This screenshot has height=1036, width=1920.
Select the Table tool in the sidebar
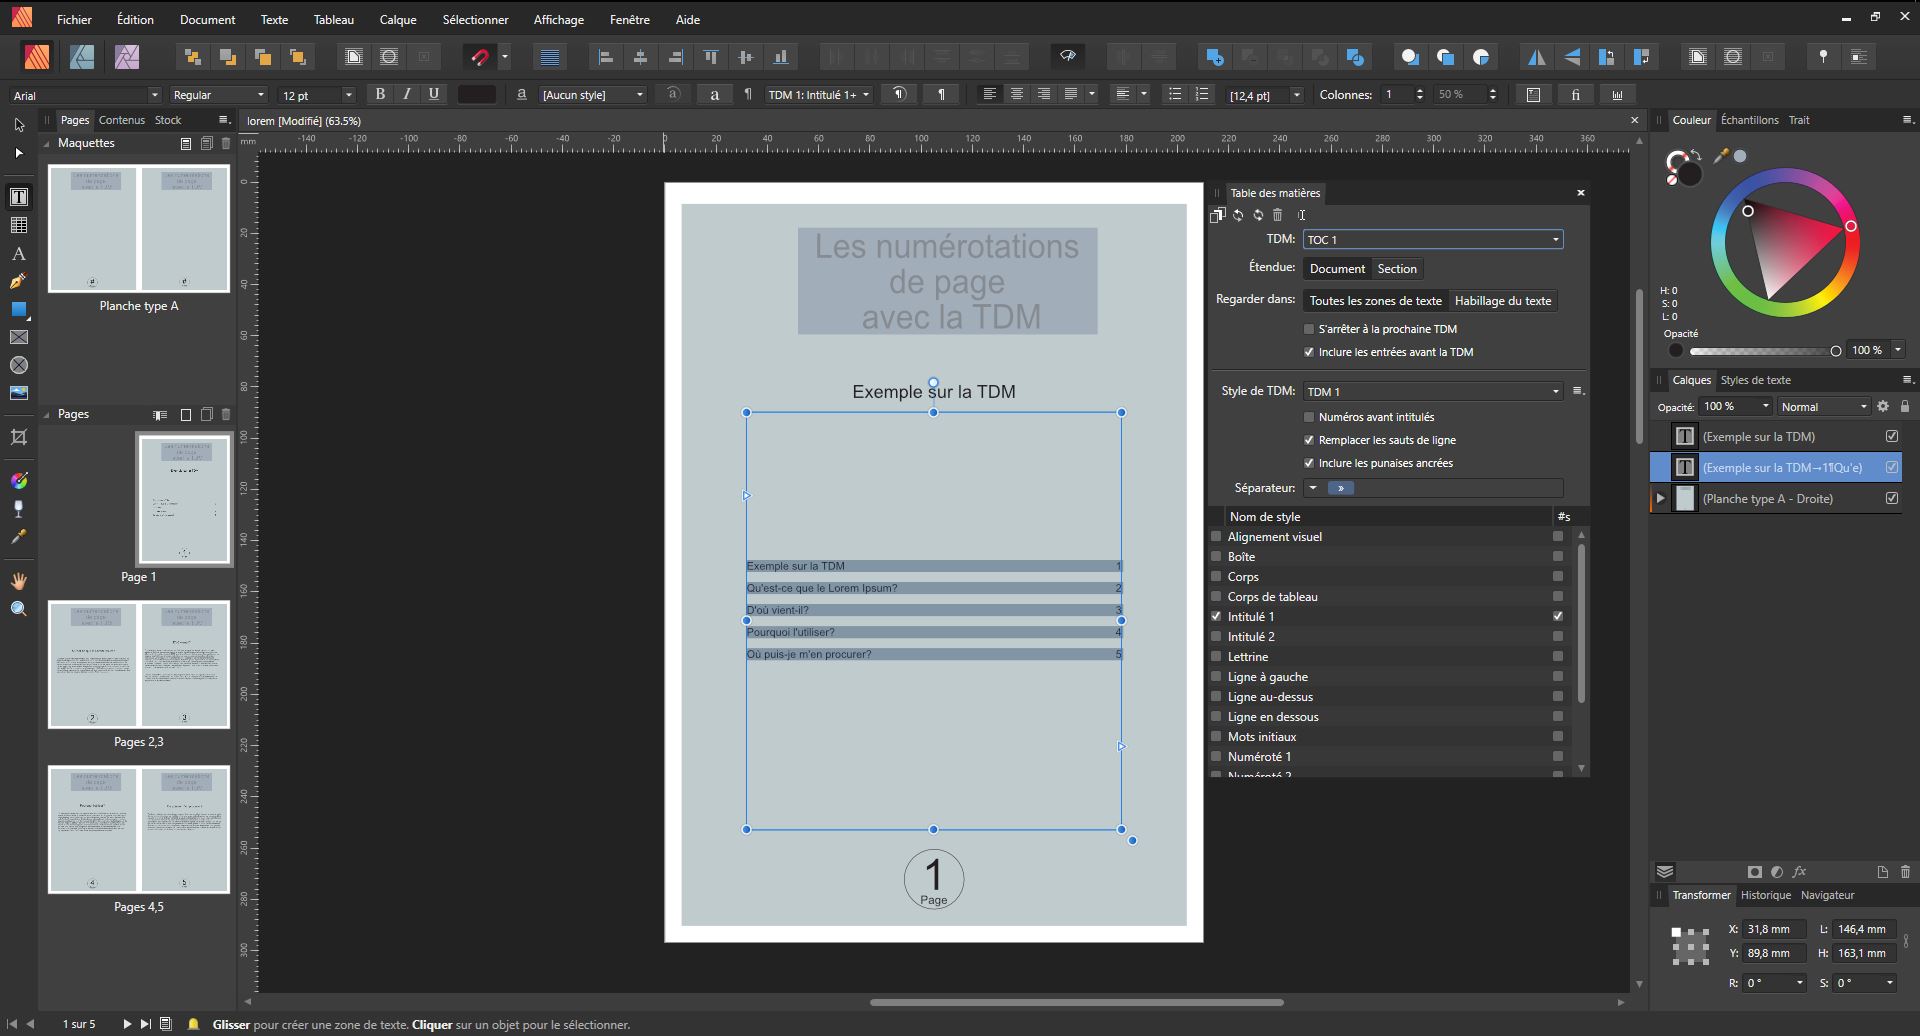tap(19, 226)
